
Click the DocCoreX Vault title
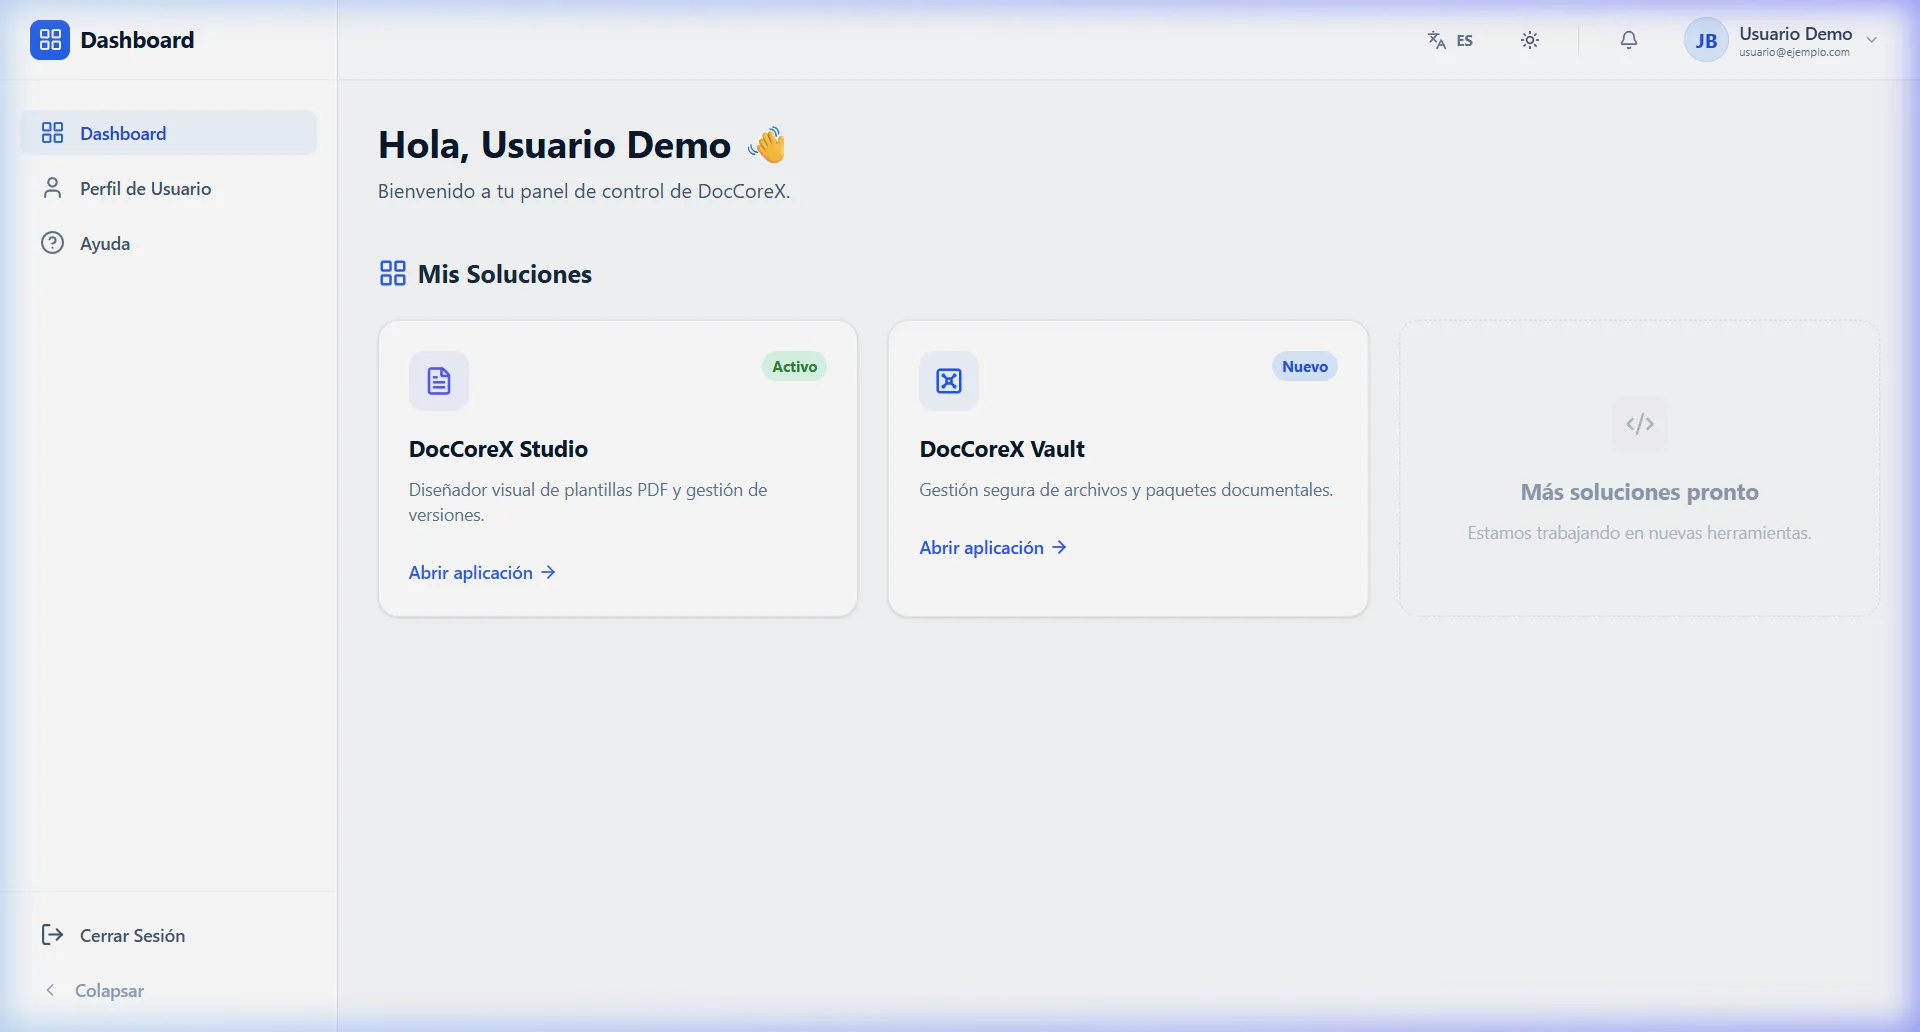click(1002, 449)
